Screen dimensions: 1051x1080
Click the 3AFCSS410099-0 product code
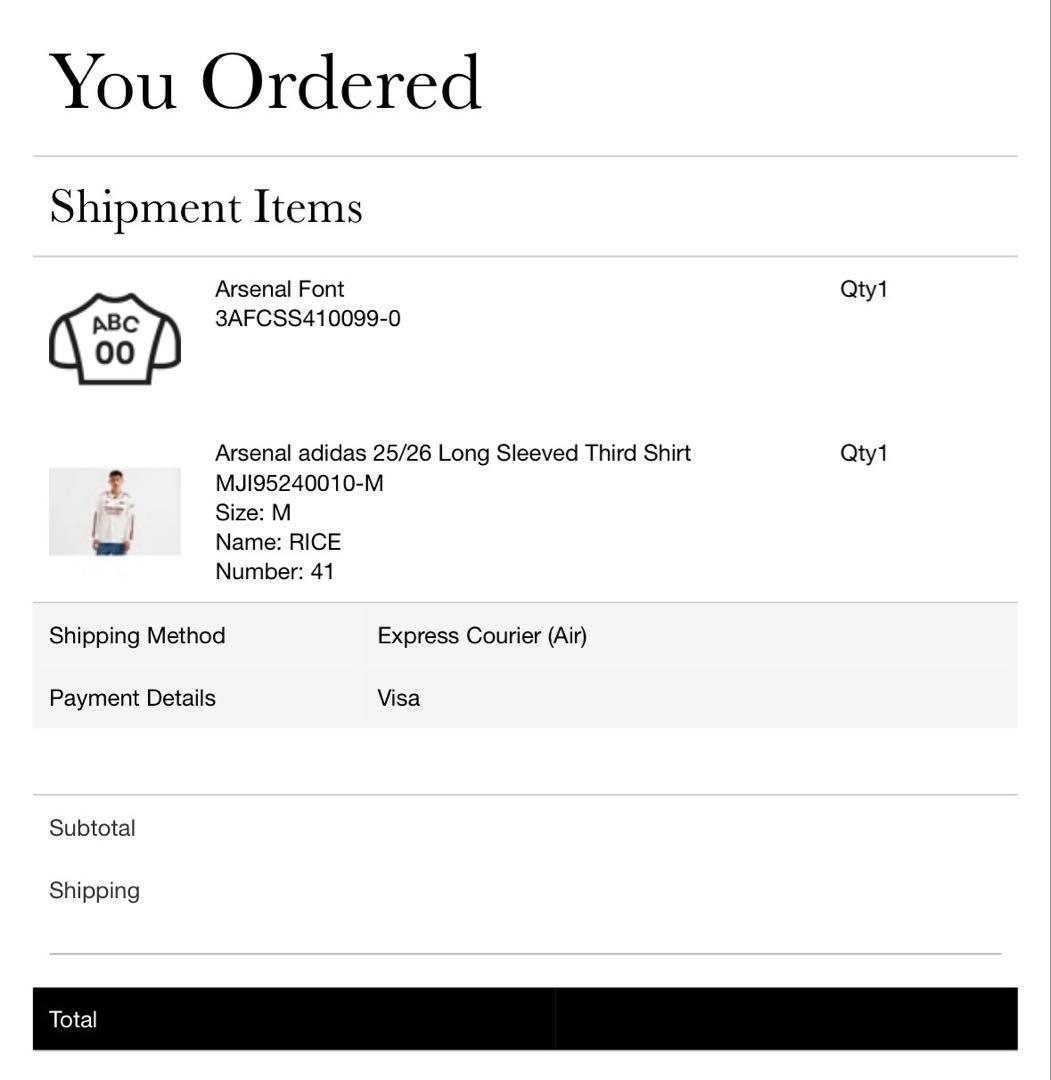tap(308, 319)
